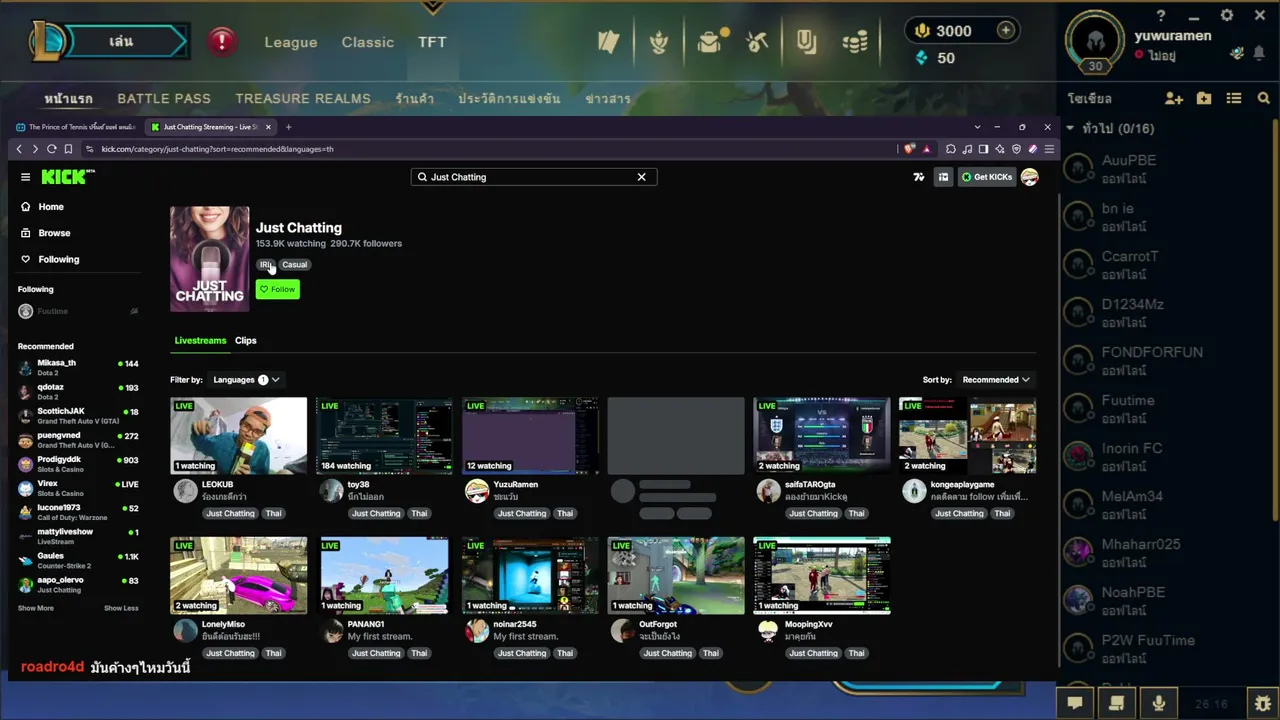Close the Just Chatting Streaming tab
This screenshot has height=720, width=1280.
[x=268, y=127]
